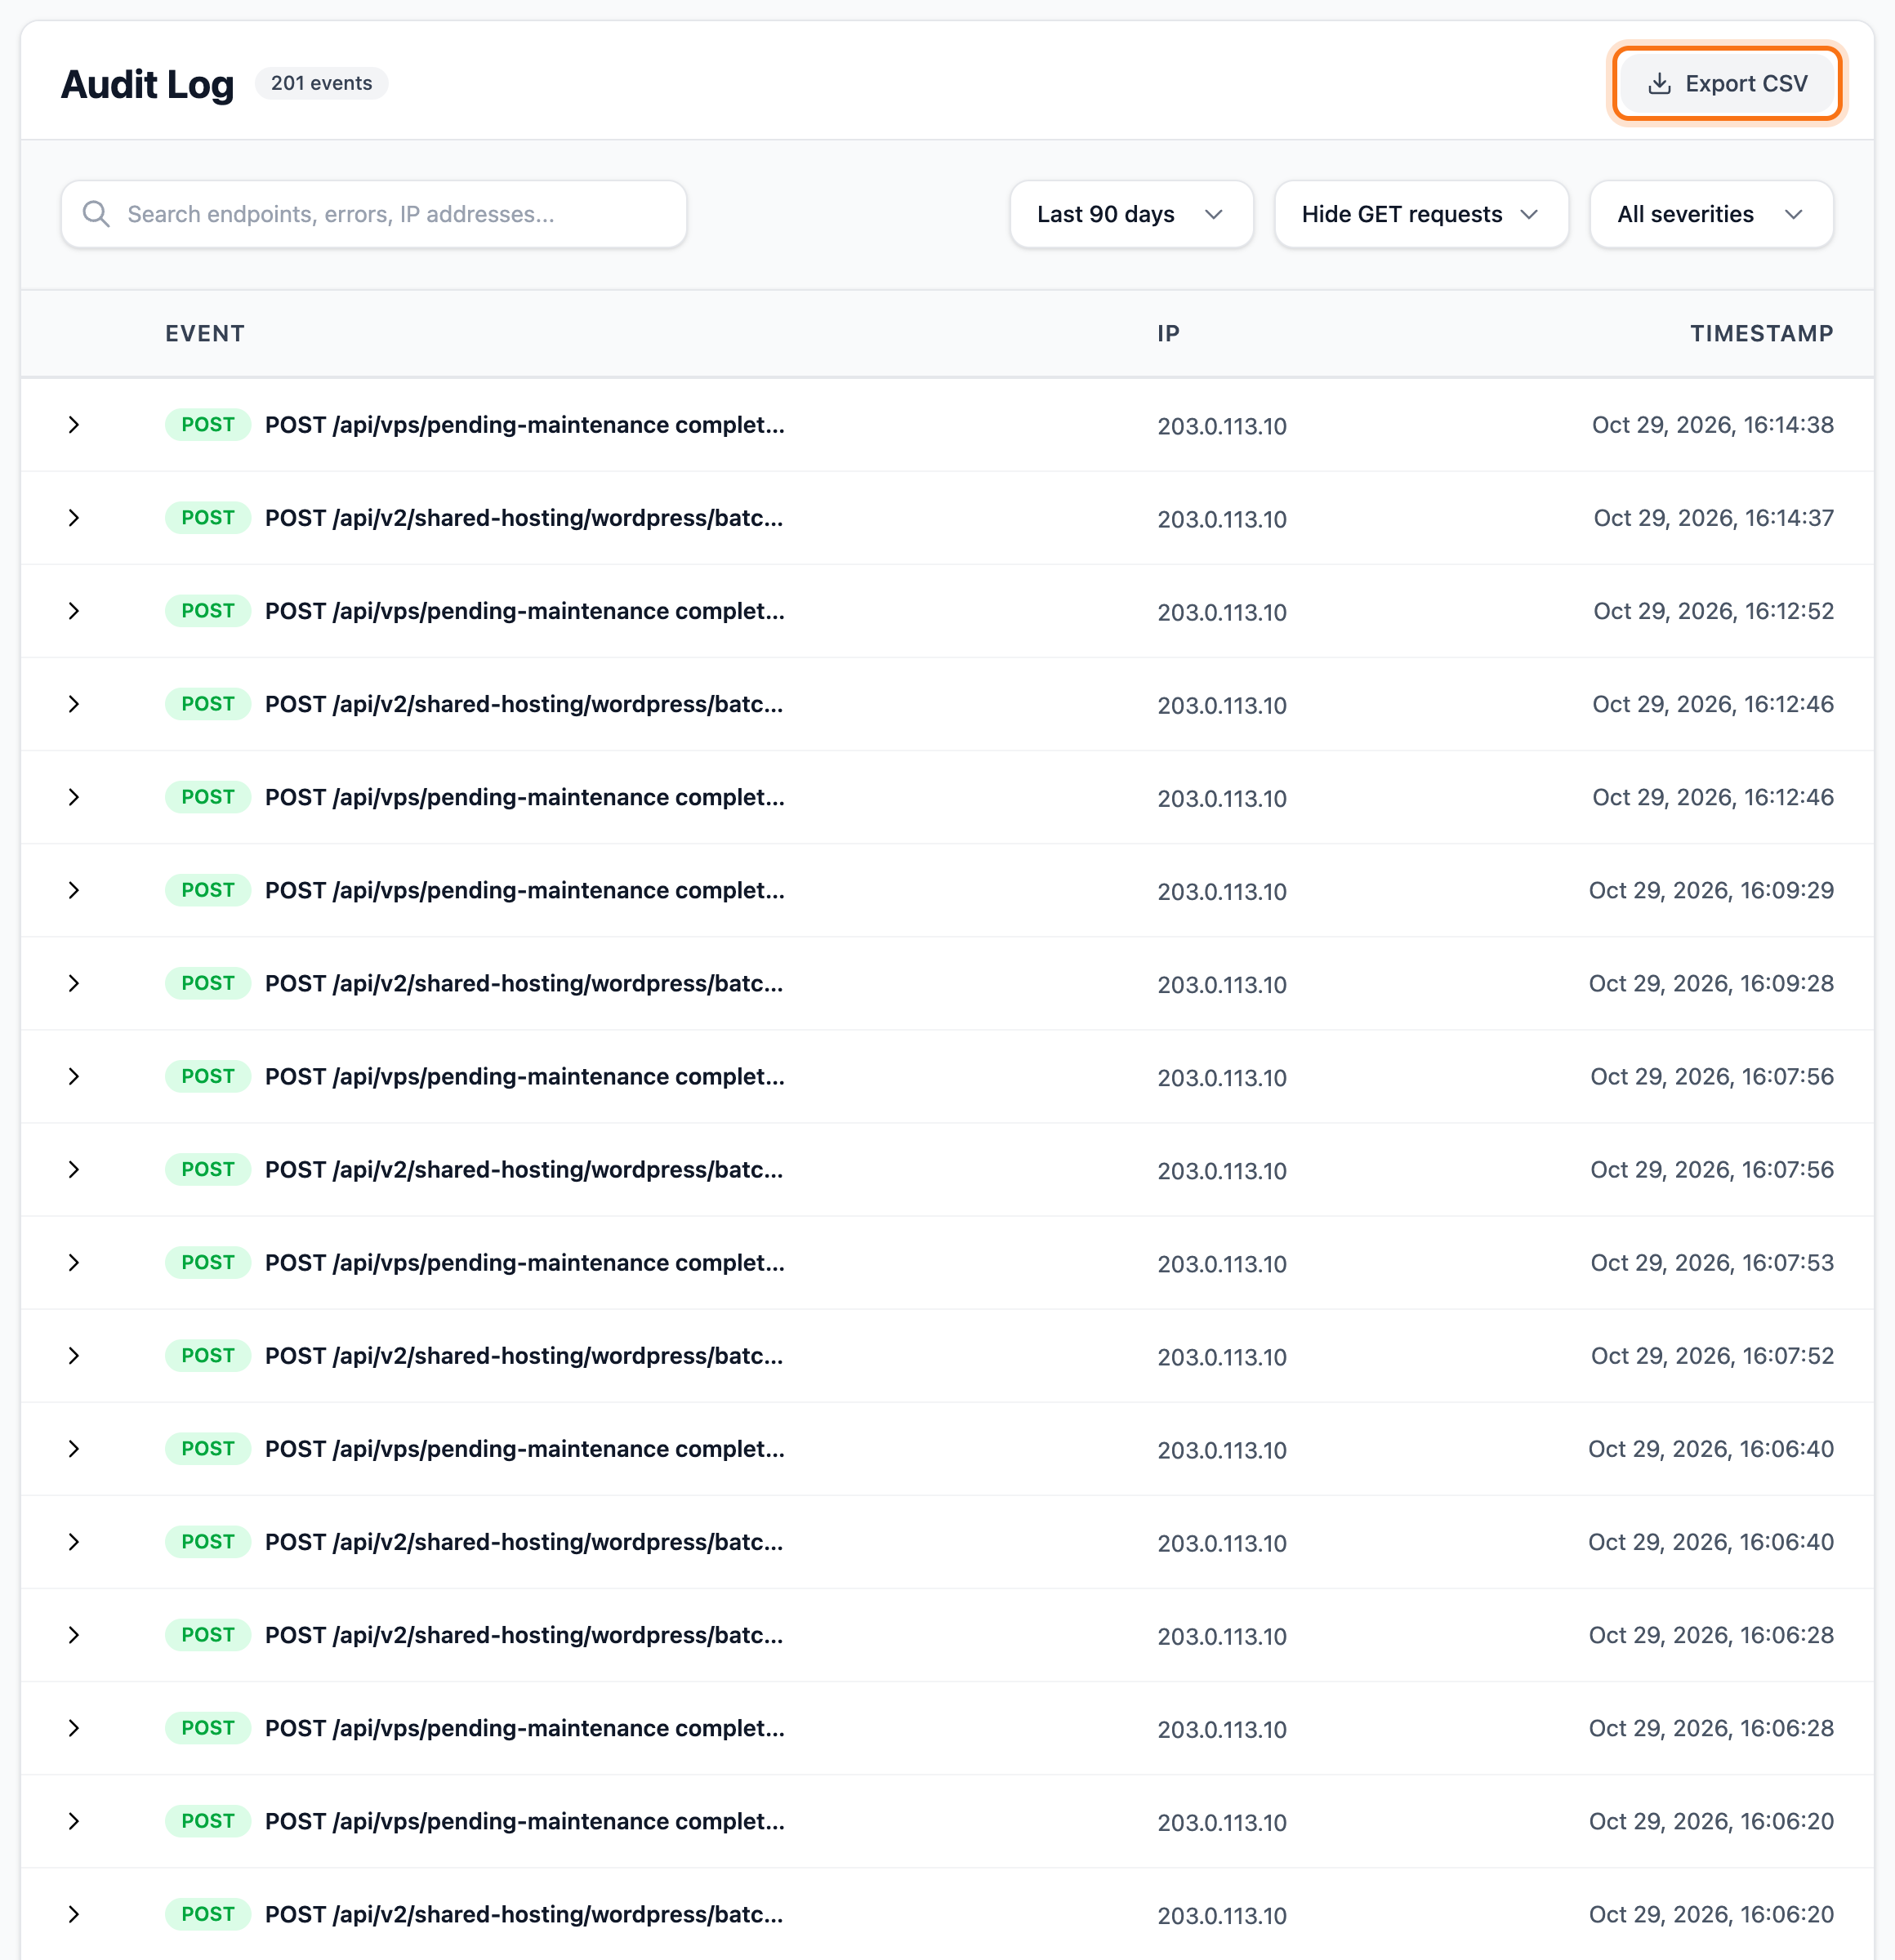
Task: Open the All severities dropdown
Action: (1711, 214)
